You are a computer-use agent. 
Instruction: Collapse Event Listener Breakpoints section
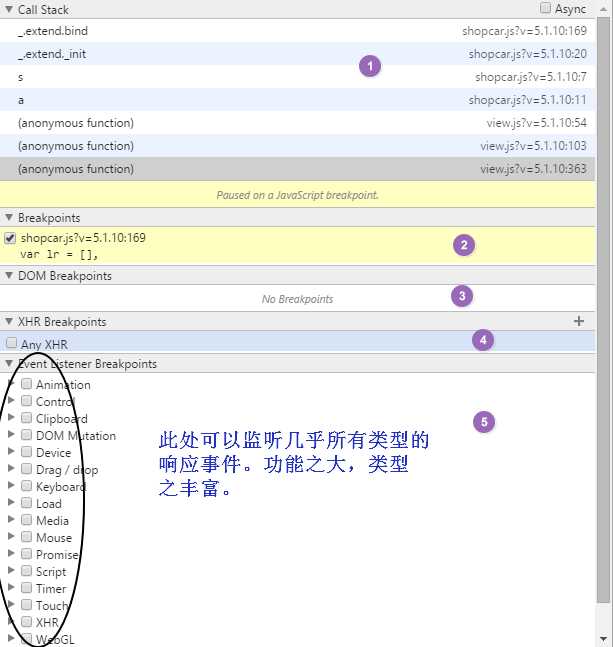tap(9, 363)
